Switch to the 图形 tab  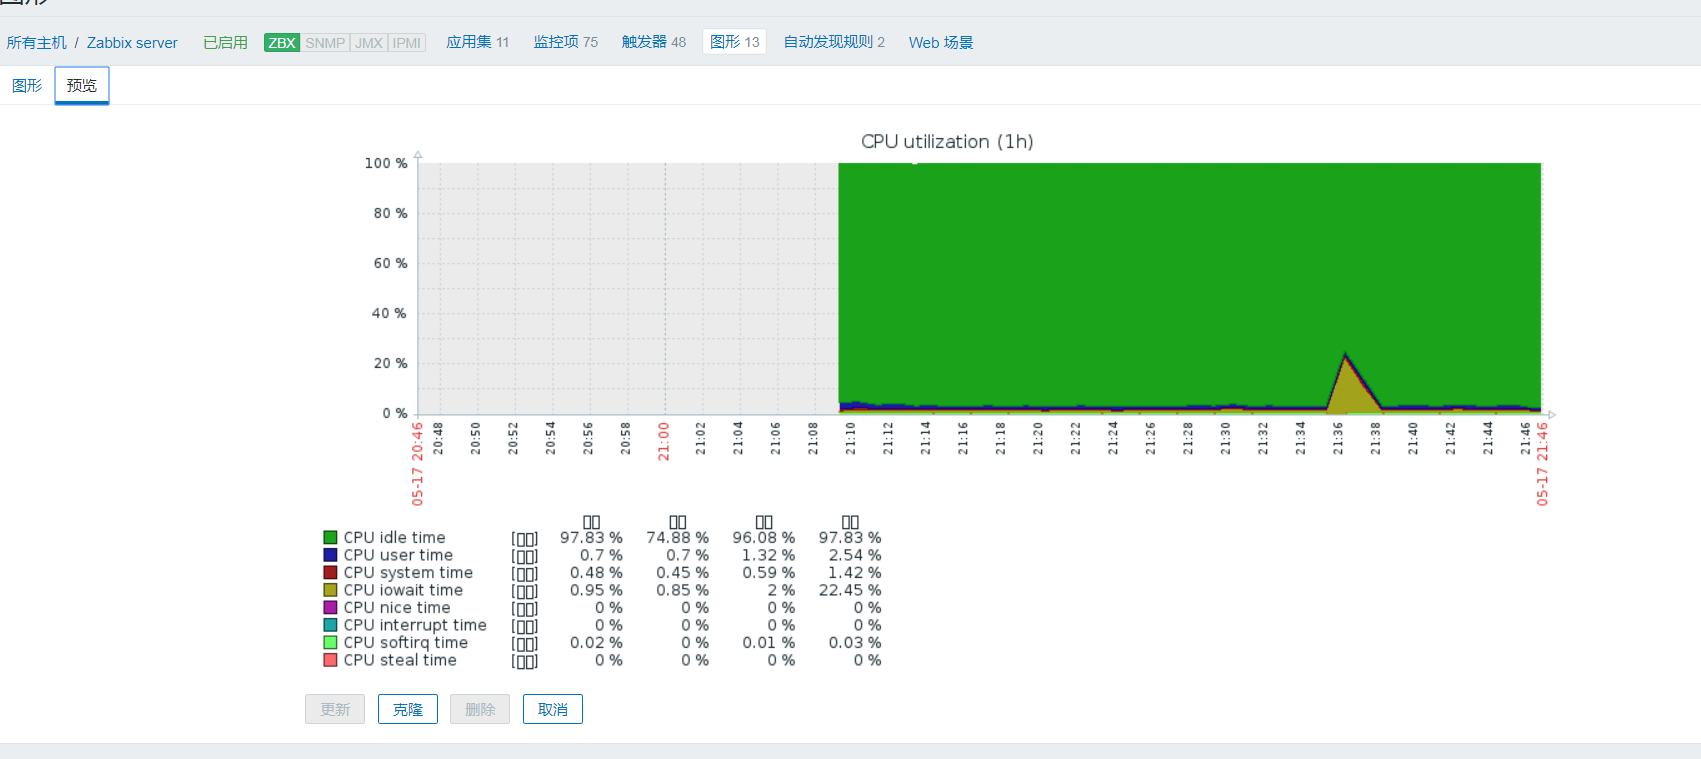(27, 86)
